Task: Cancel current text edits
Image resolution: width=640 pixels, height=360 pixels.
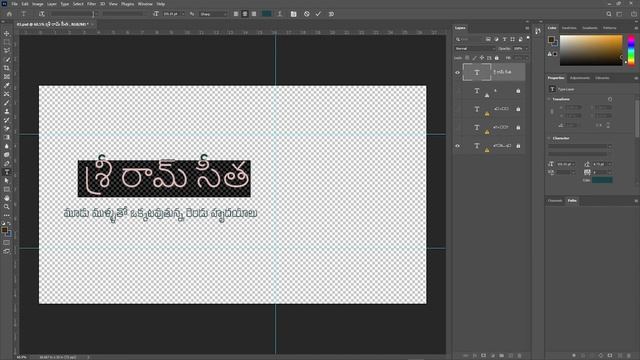Action: [307, 14]
